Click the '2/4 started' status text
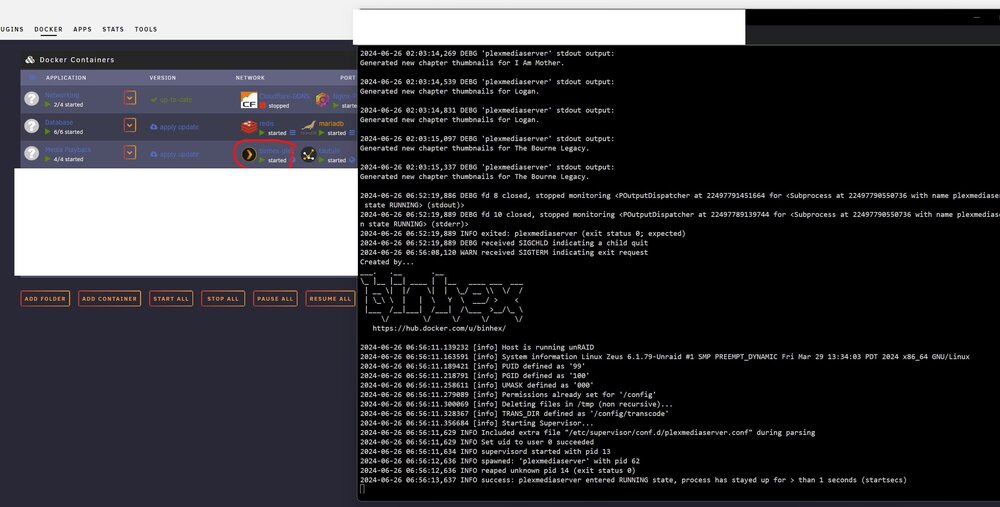 (68, 105)
